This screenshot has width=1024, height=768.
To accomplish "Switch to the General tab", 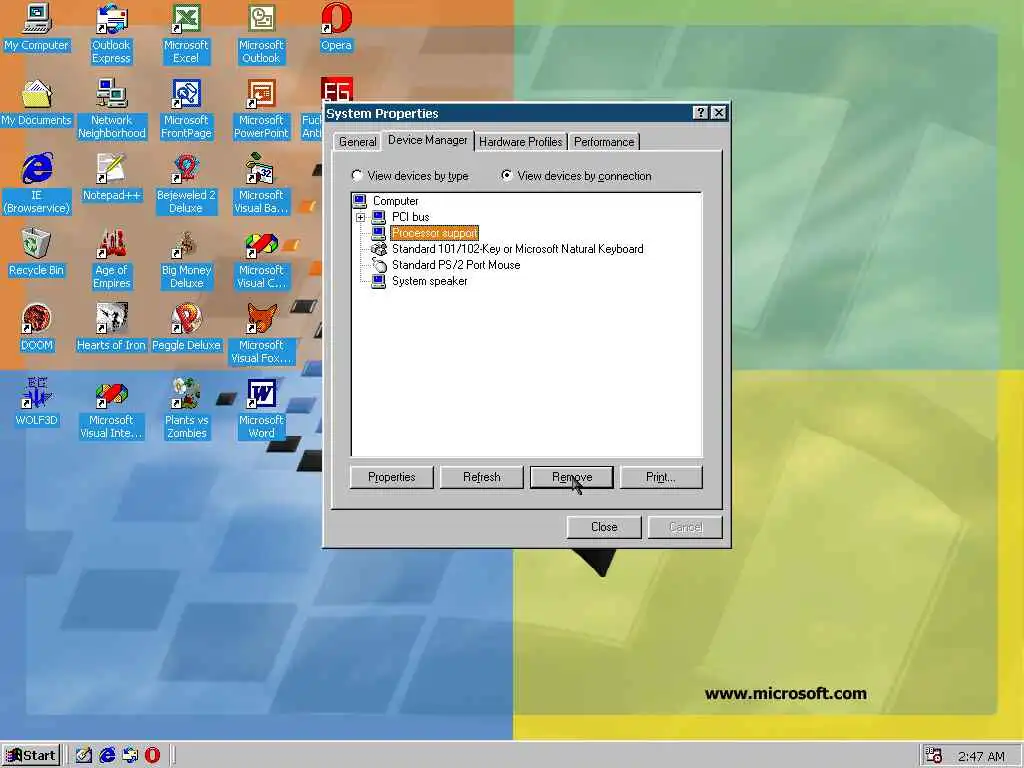I will point(357,142).
